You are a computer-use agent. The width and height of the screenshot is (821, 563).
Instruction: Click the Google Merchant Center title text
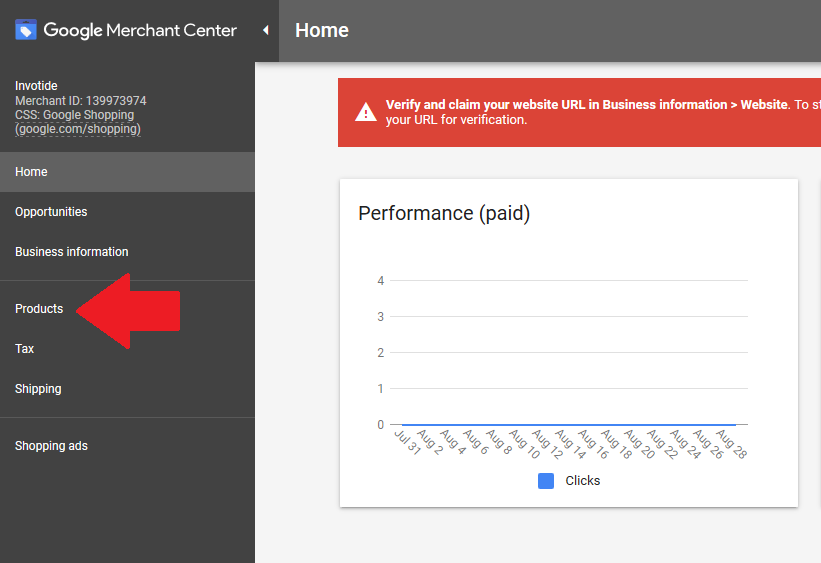pos(140,30)
